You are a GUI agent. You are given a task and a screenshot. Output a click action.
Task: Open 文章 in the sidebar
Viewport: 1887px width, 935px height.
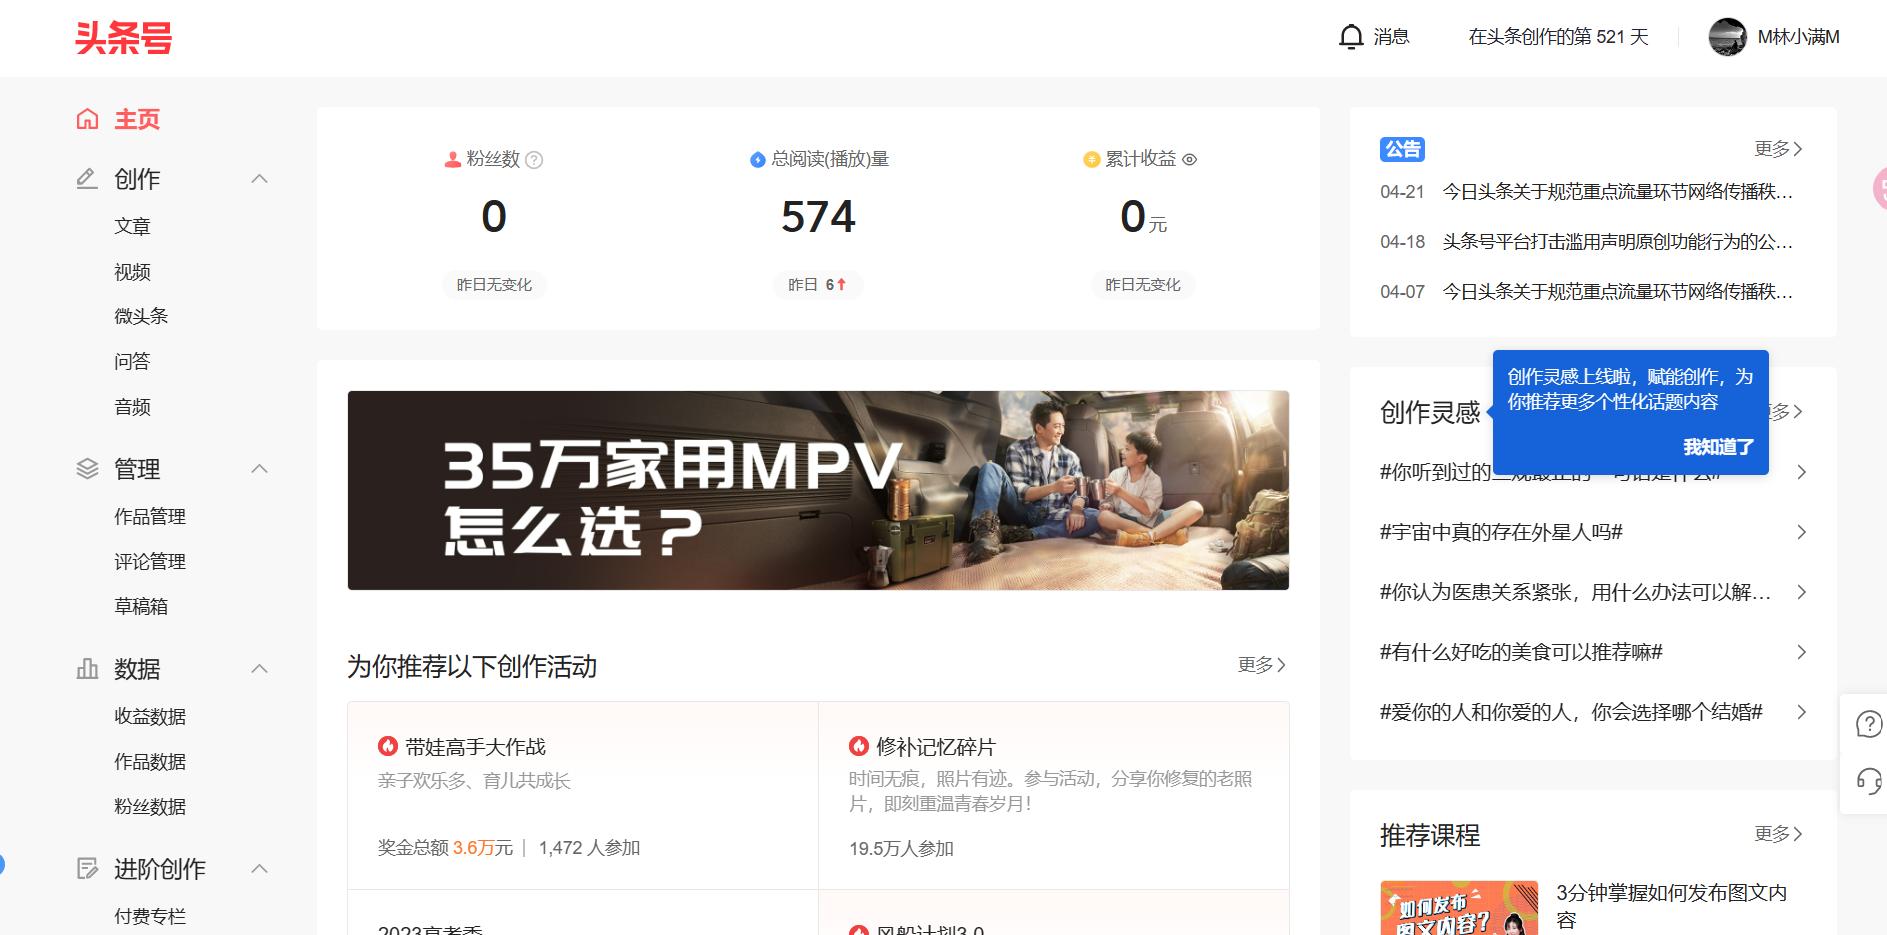point(132,226)
